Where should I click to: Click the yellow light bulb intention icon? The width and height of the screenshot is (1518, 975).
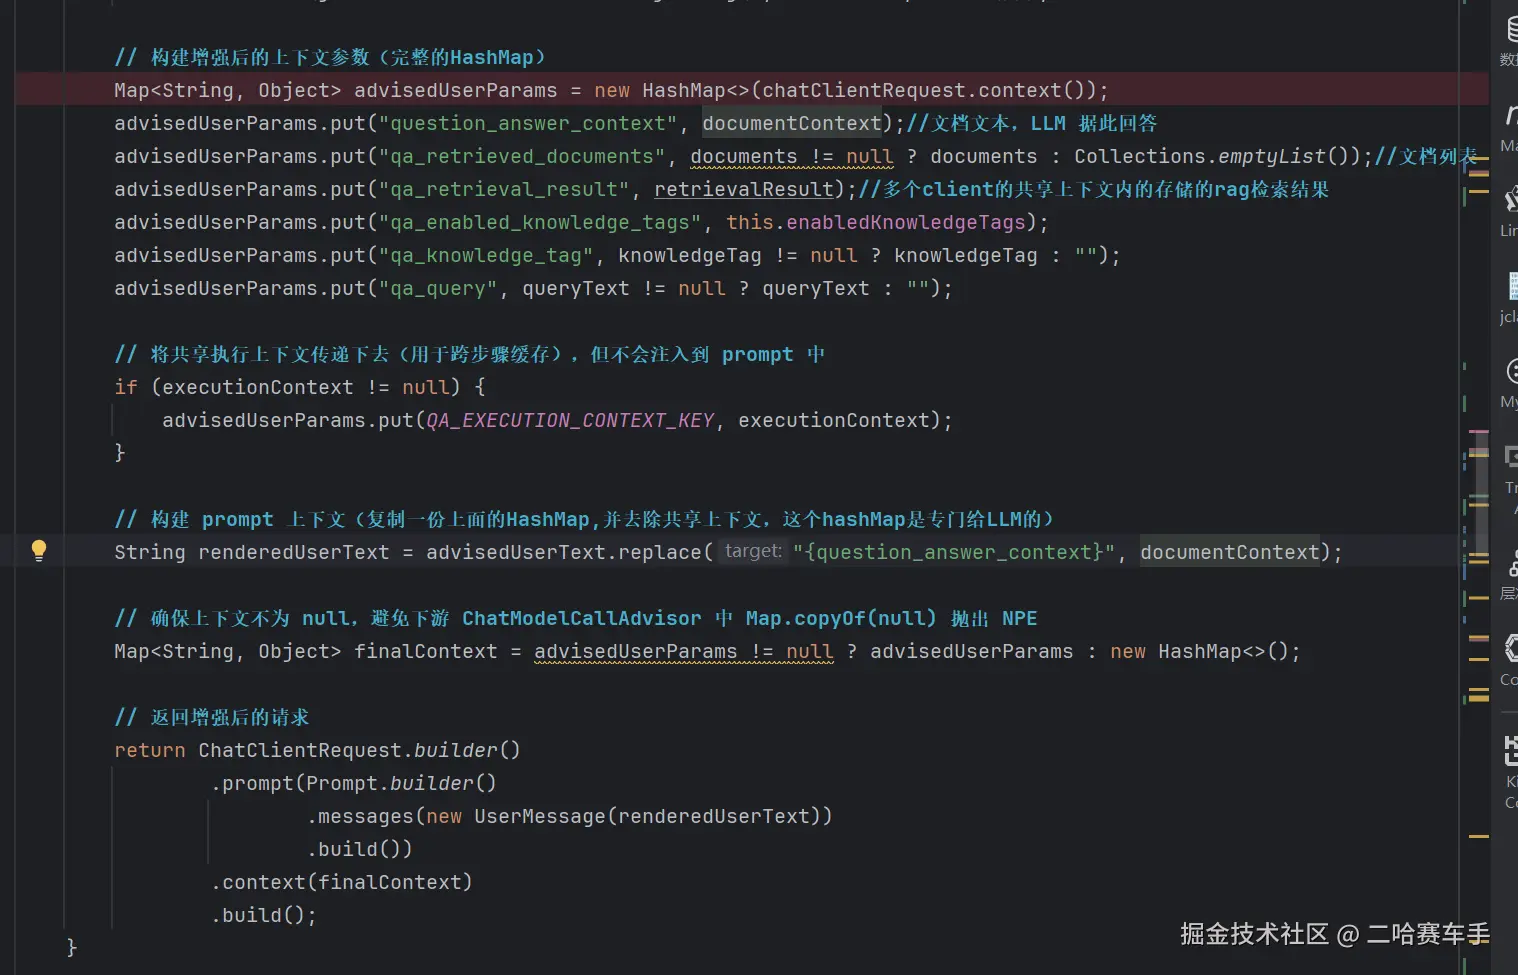coord(39,550)
